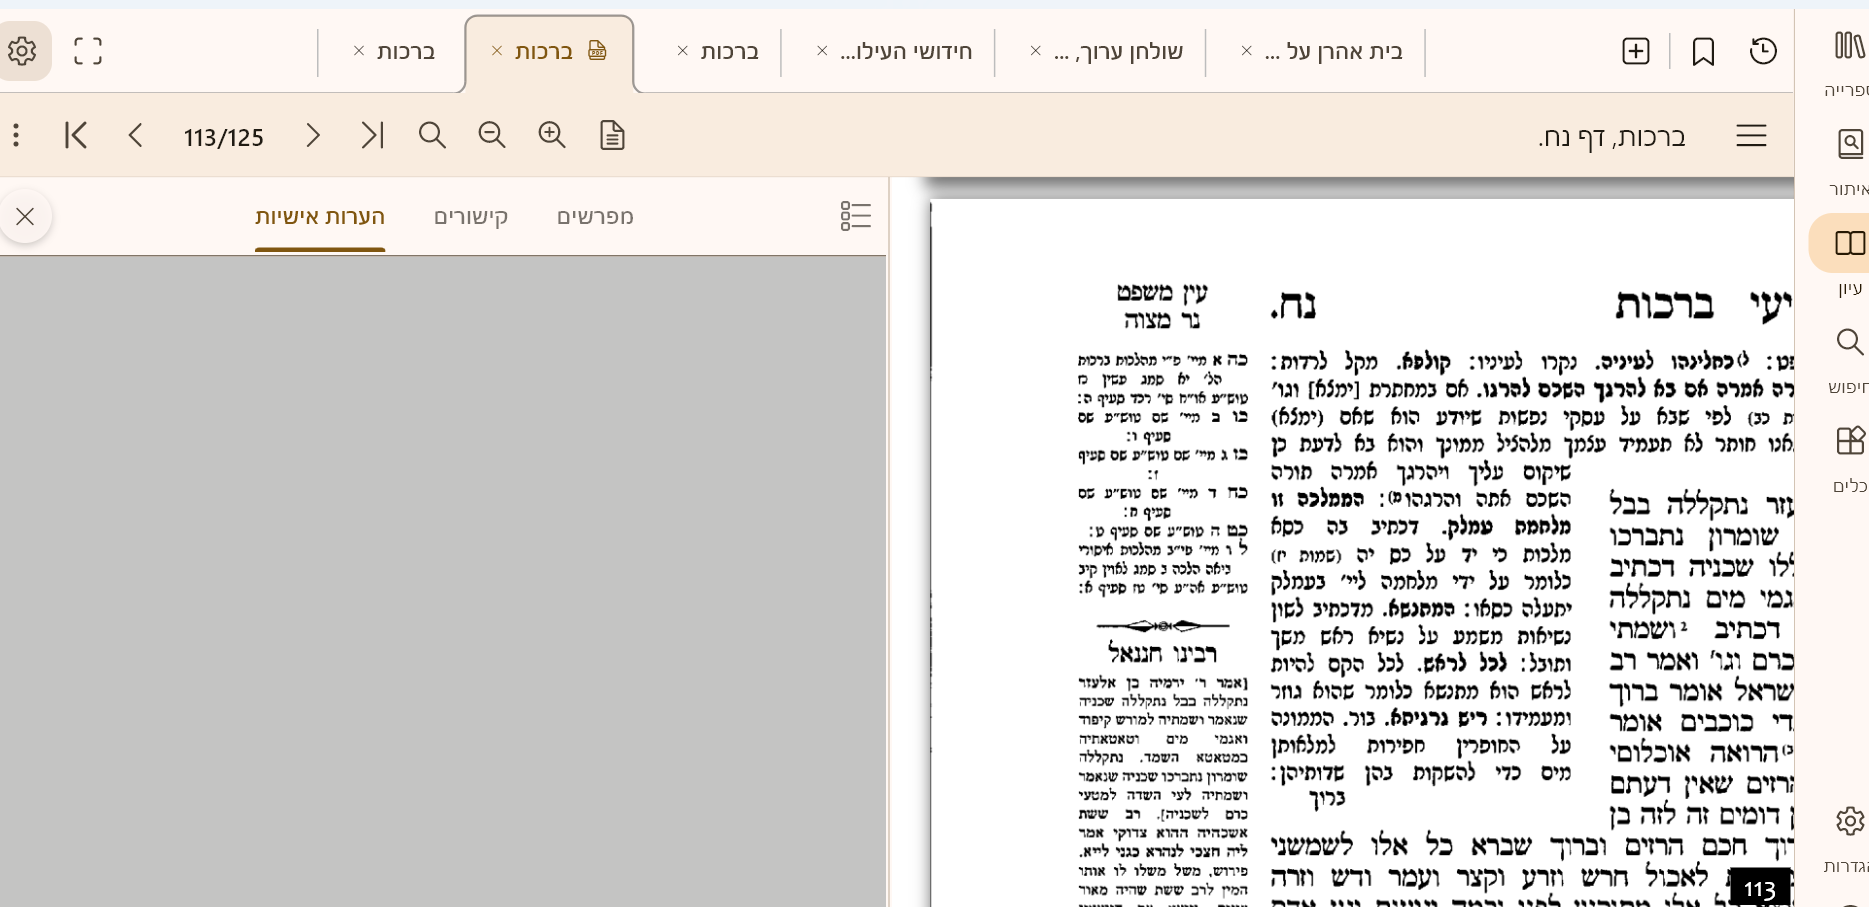Image resolution: width=1869 pixels, height=907 pixels.
Task: Go to next page arrow
Action: pyautogui.click(x=313, y=135)
